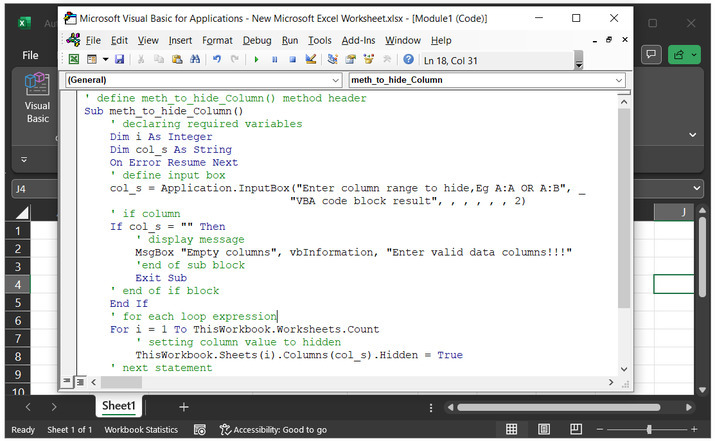This screenshot has width=715, height=441.
Task: Click VBA title bar application icon
Action: pyautogui.click(x=70, y=18)
